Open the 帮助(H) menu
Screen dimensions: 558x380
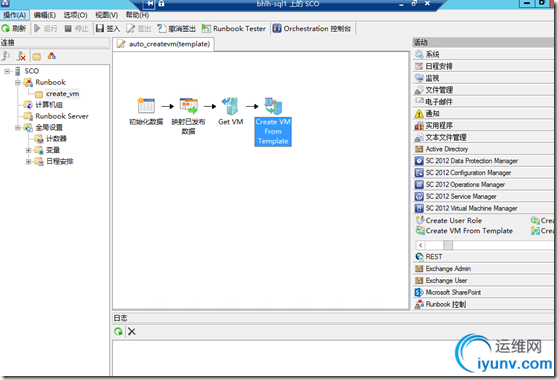(x=137, y=15)
